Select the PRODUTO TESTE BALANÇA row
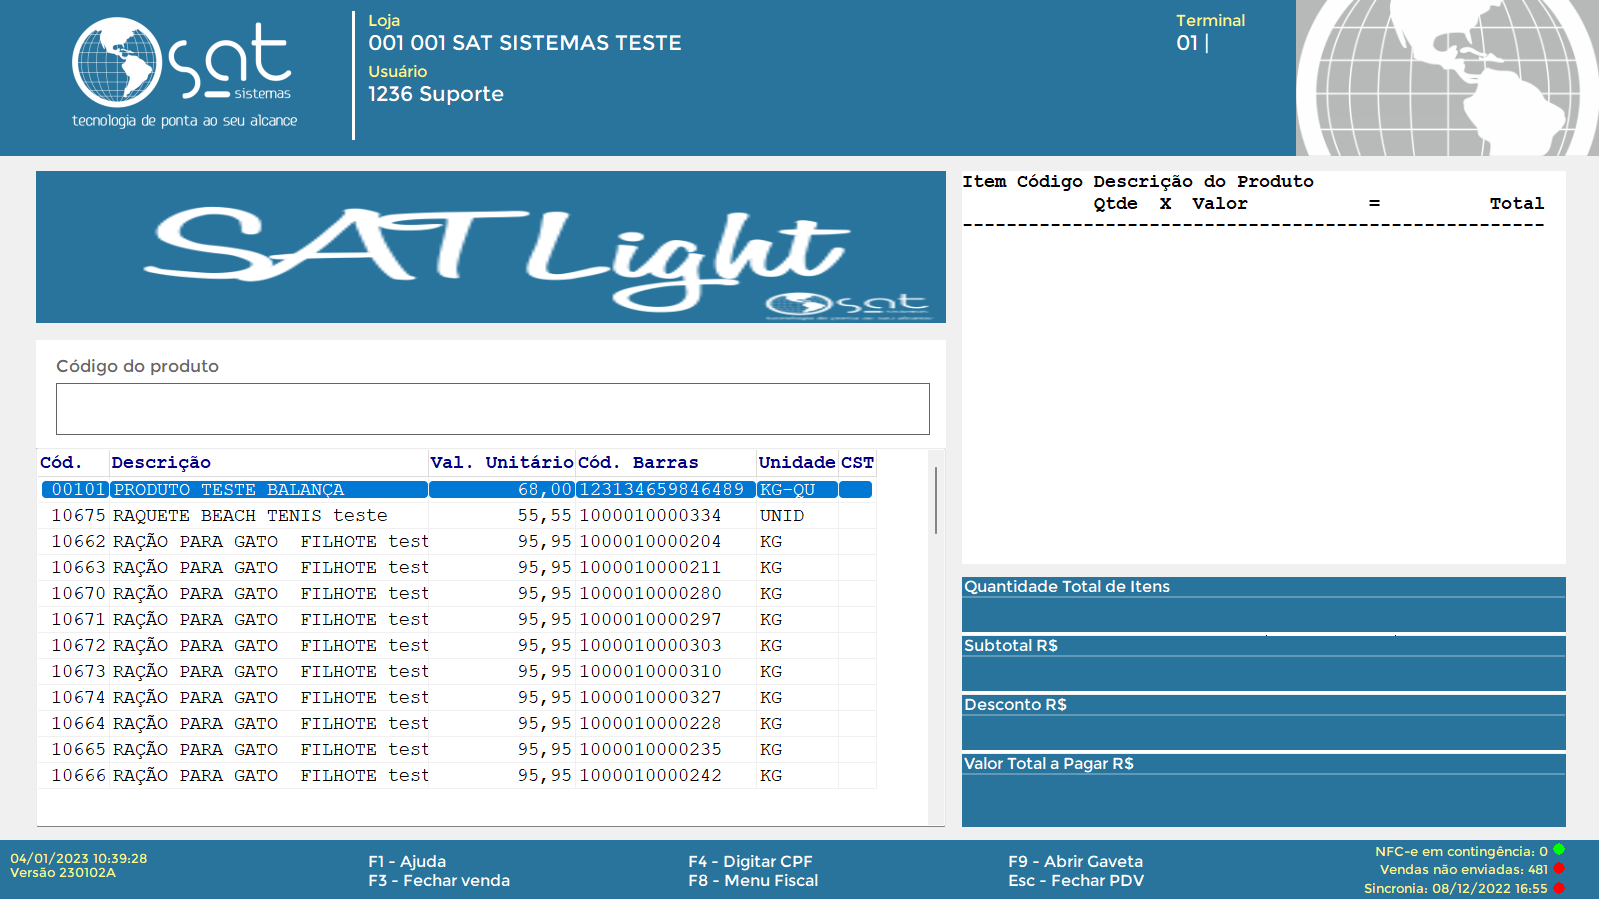Screen dimensions: 1599x899 [228, 490]
